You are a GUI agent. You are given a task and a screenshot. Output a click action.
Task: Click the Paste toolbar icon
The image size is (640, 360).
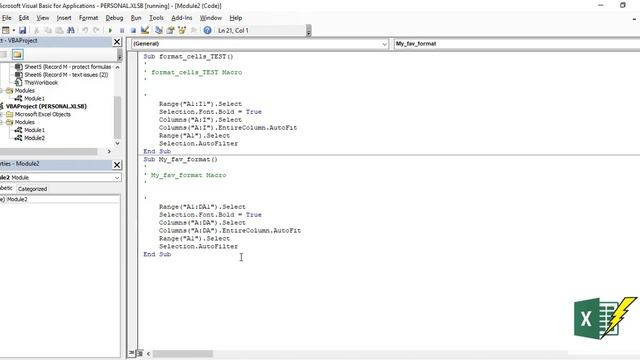(59, 30)
